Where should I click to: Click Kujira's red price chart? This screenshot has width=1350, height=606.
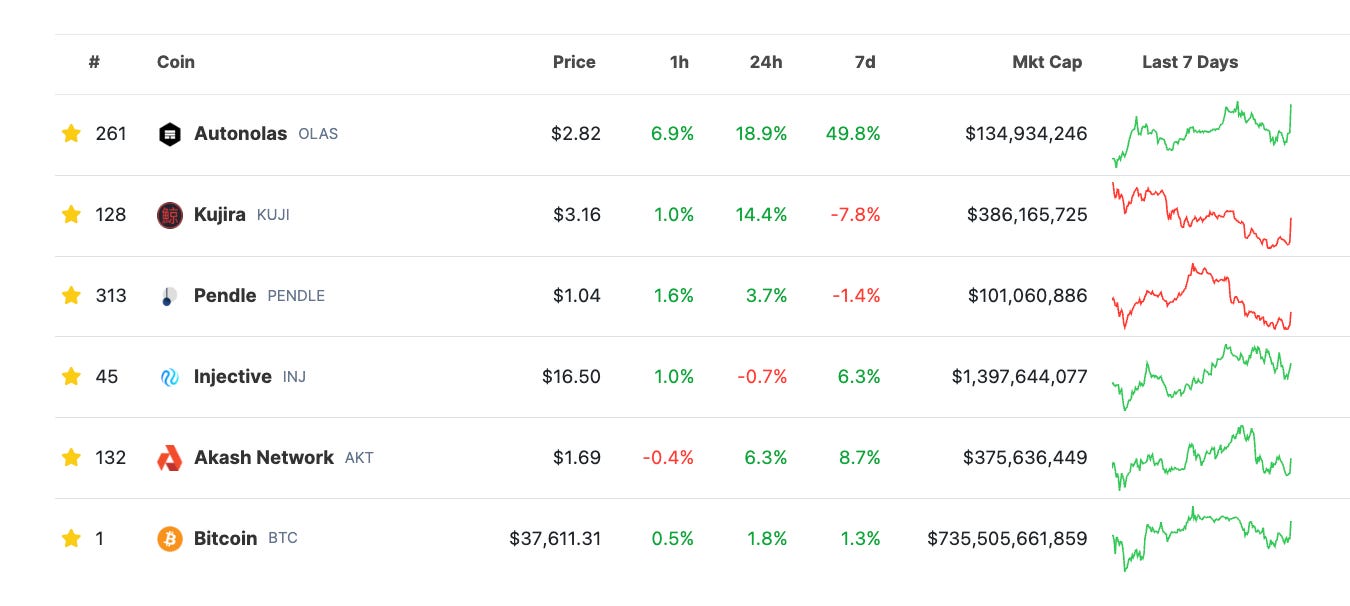click(x=1200, y=214)
